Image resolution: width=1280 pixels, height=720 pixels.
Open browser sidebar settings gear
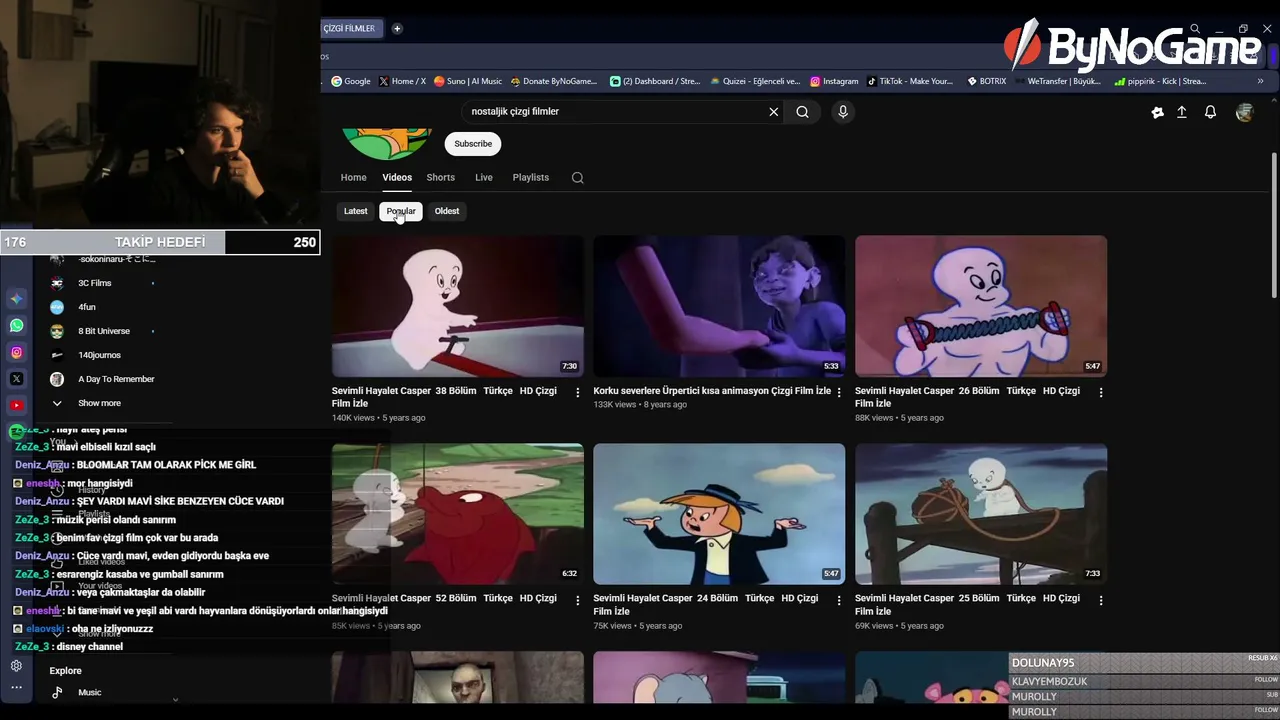[x=16, y=666]
